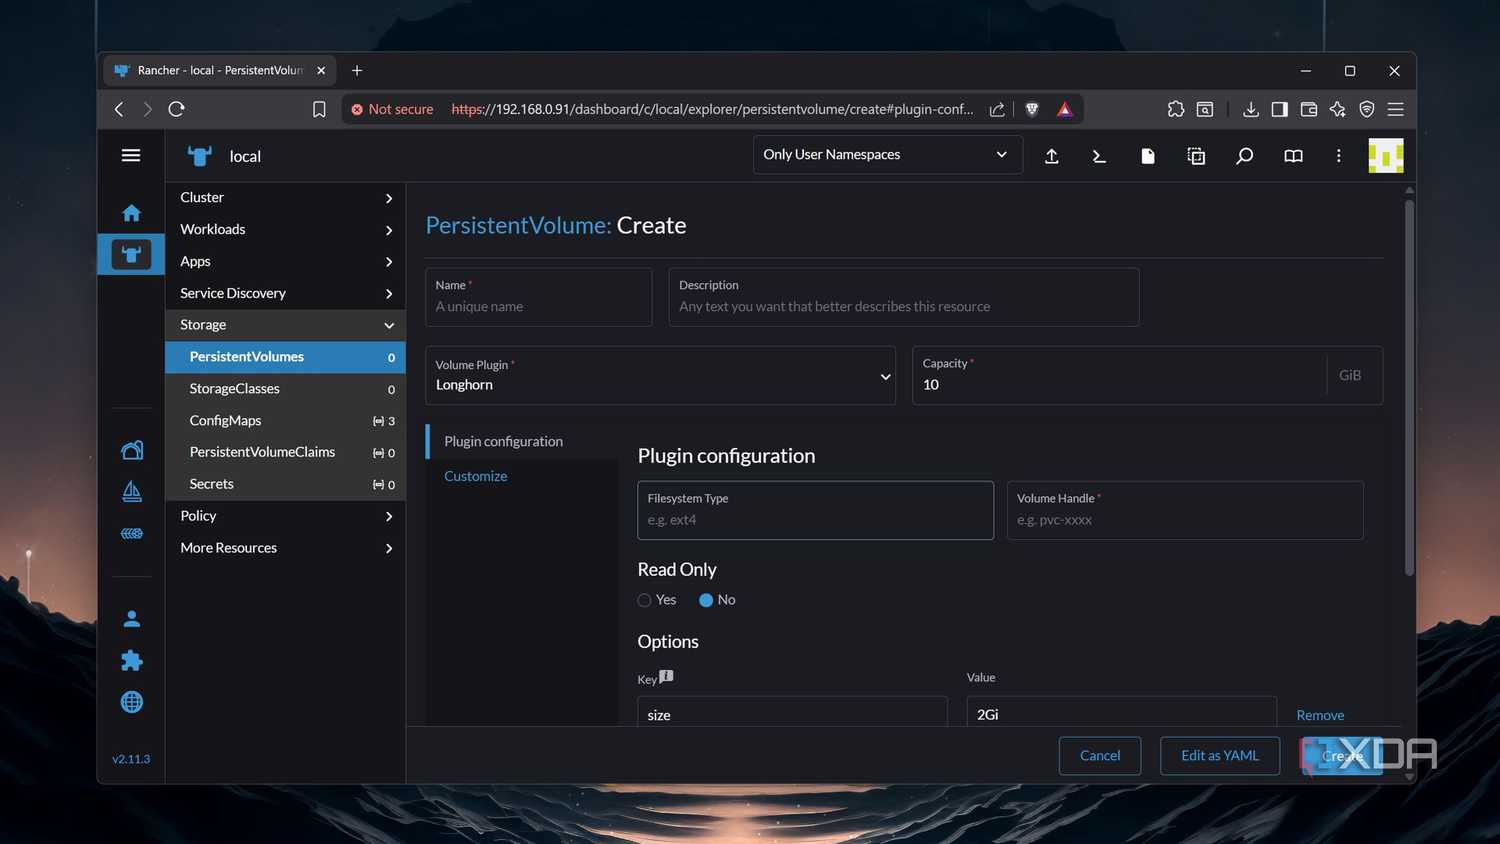The height and width of the screenshot is (844, 1500).
Task: Expand the Cluster menu section
Action: (x=285, y=198)
